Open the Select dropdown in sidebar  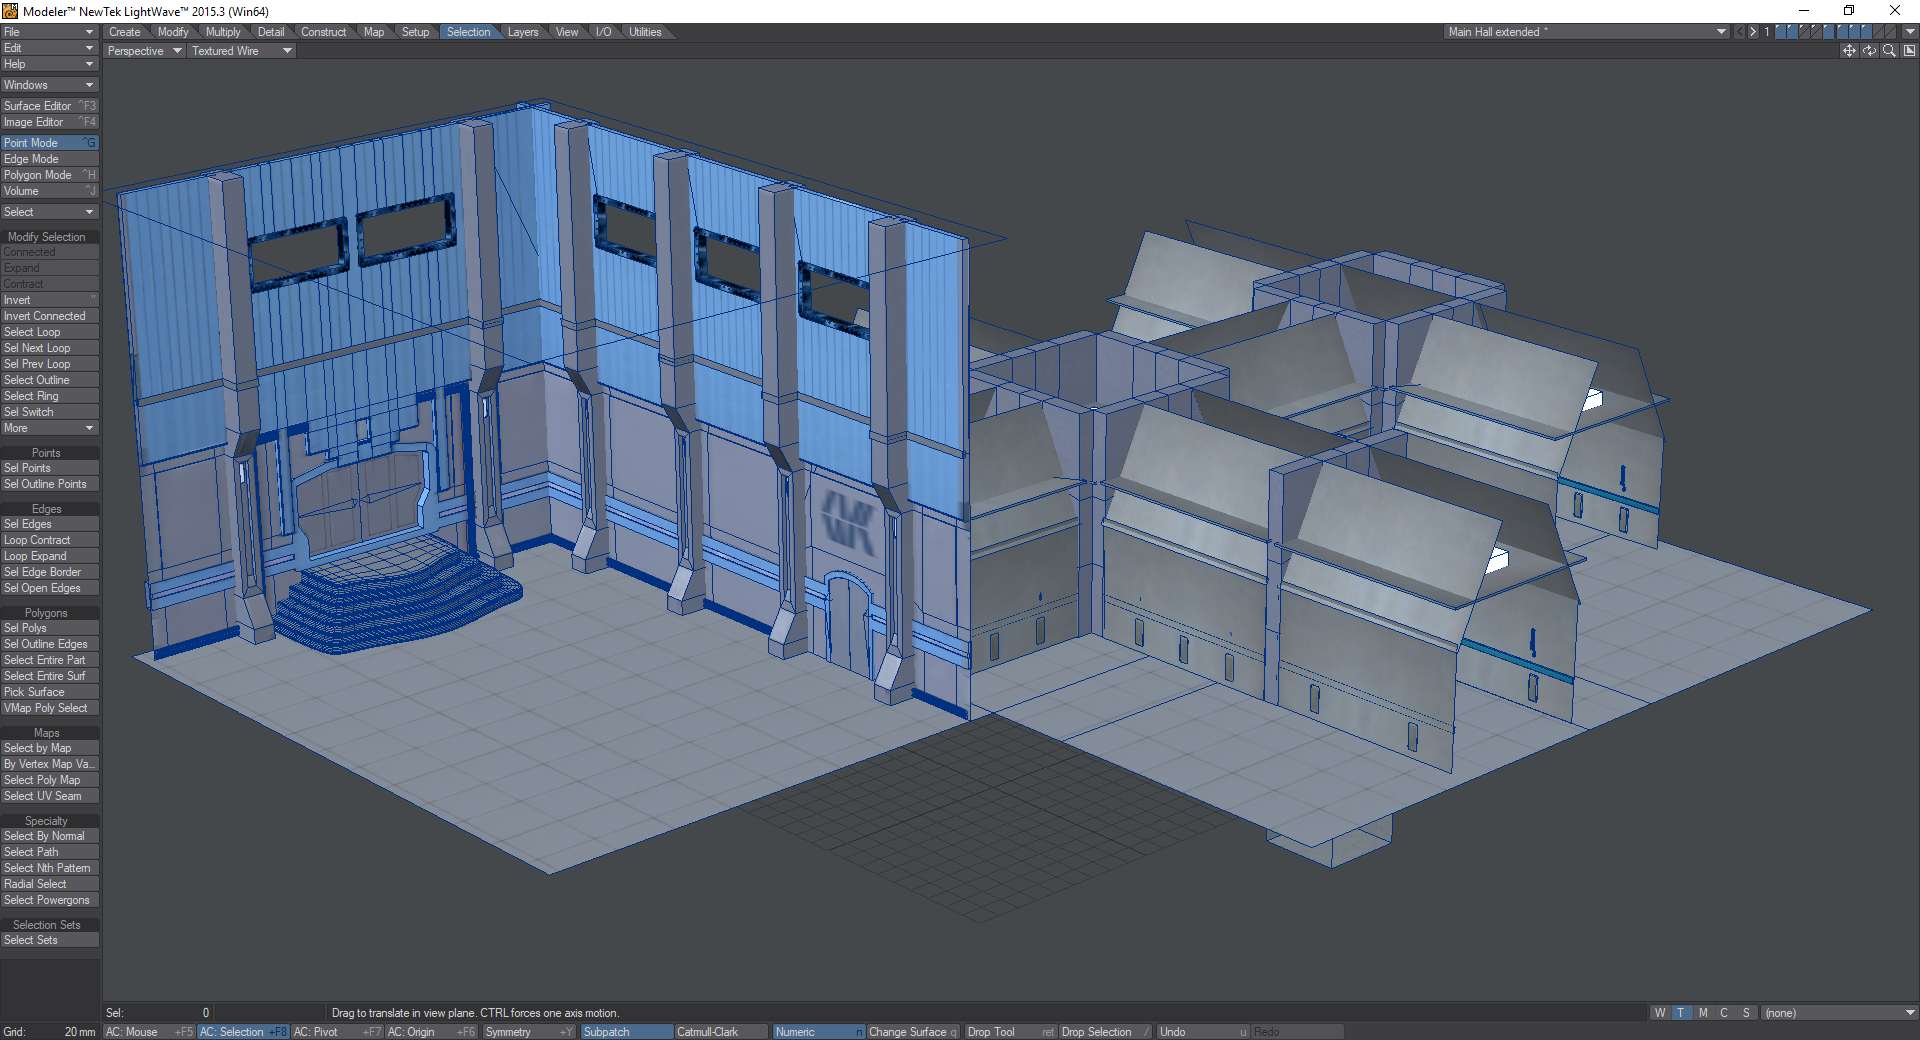tap(49, 212)
